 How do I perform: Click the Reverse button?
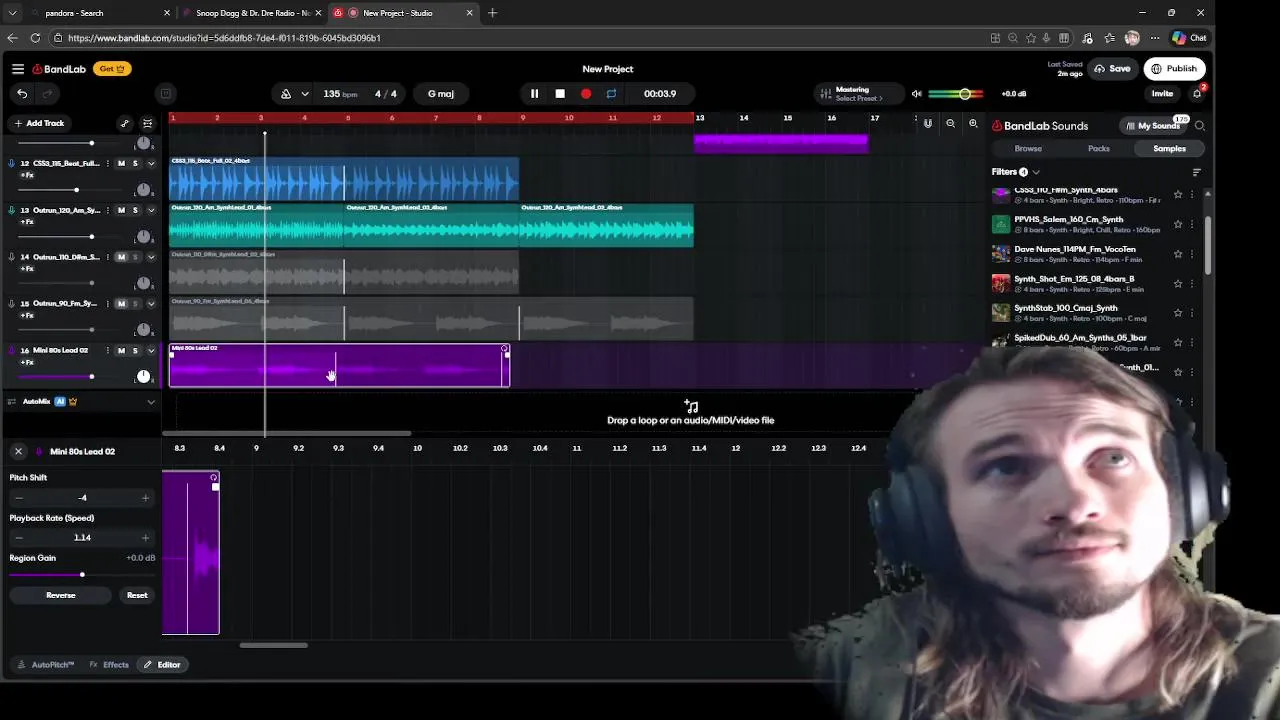click(61, 595)
